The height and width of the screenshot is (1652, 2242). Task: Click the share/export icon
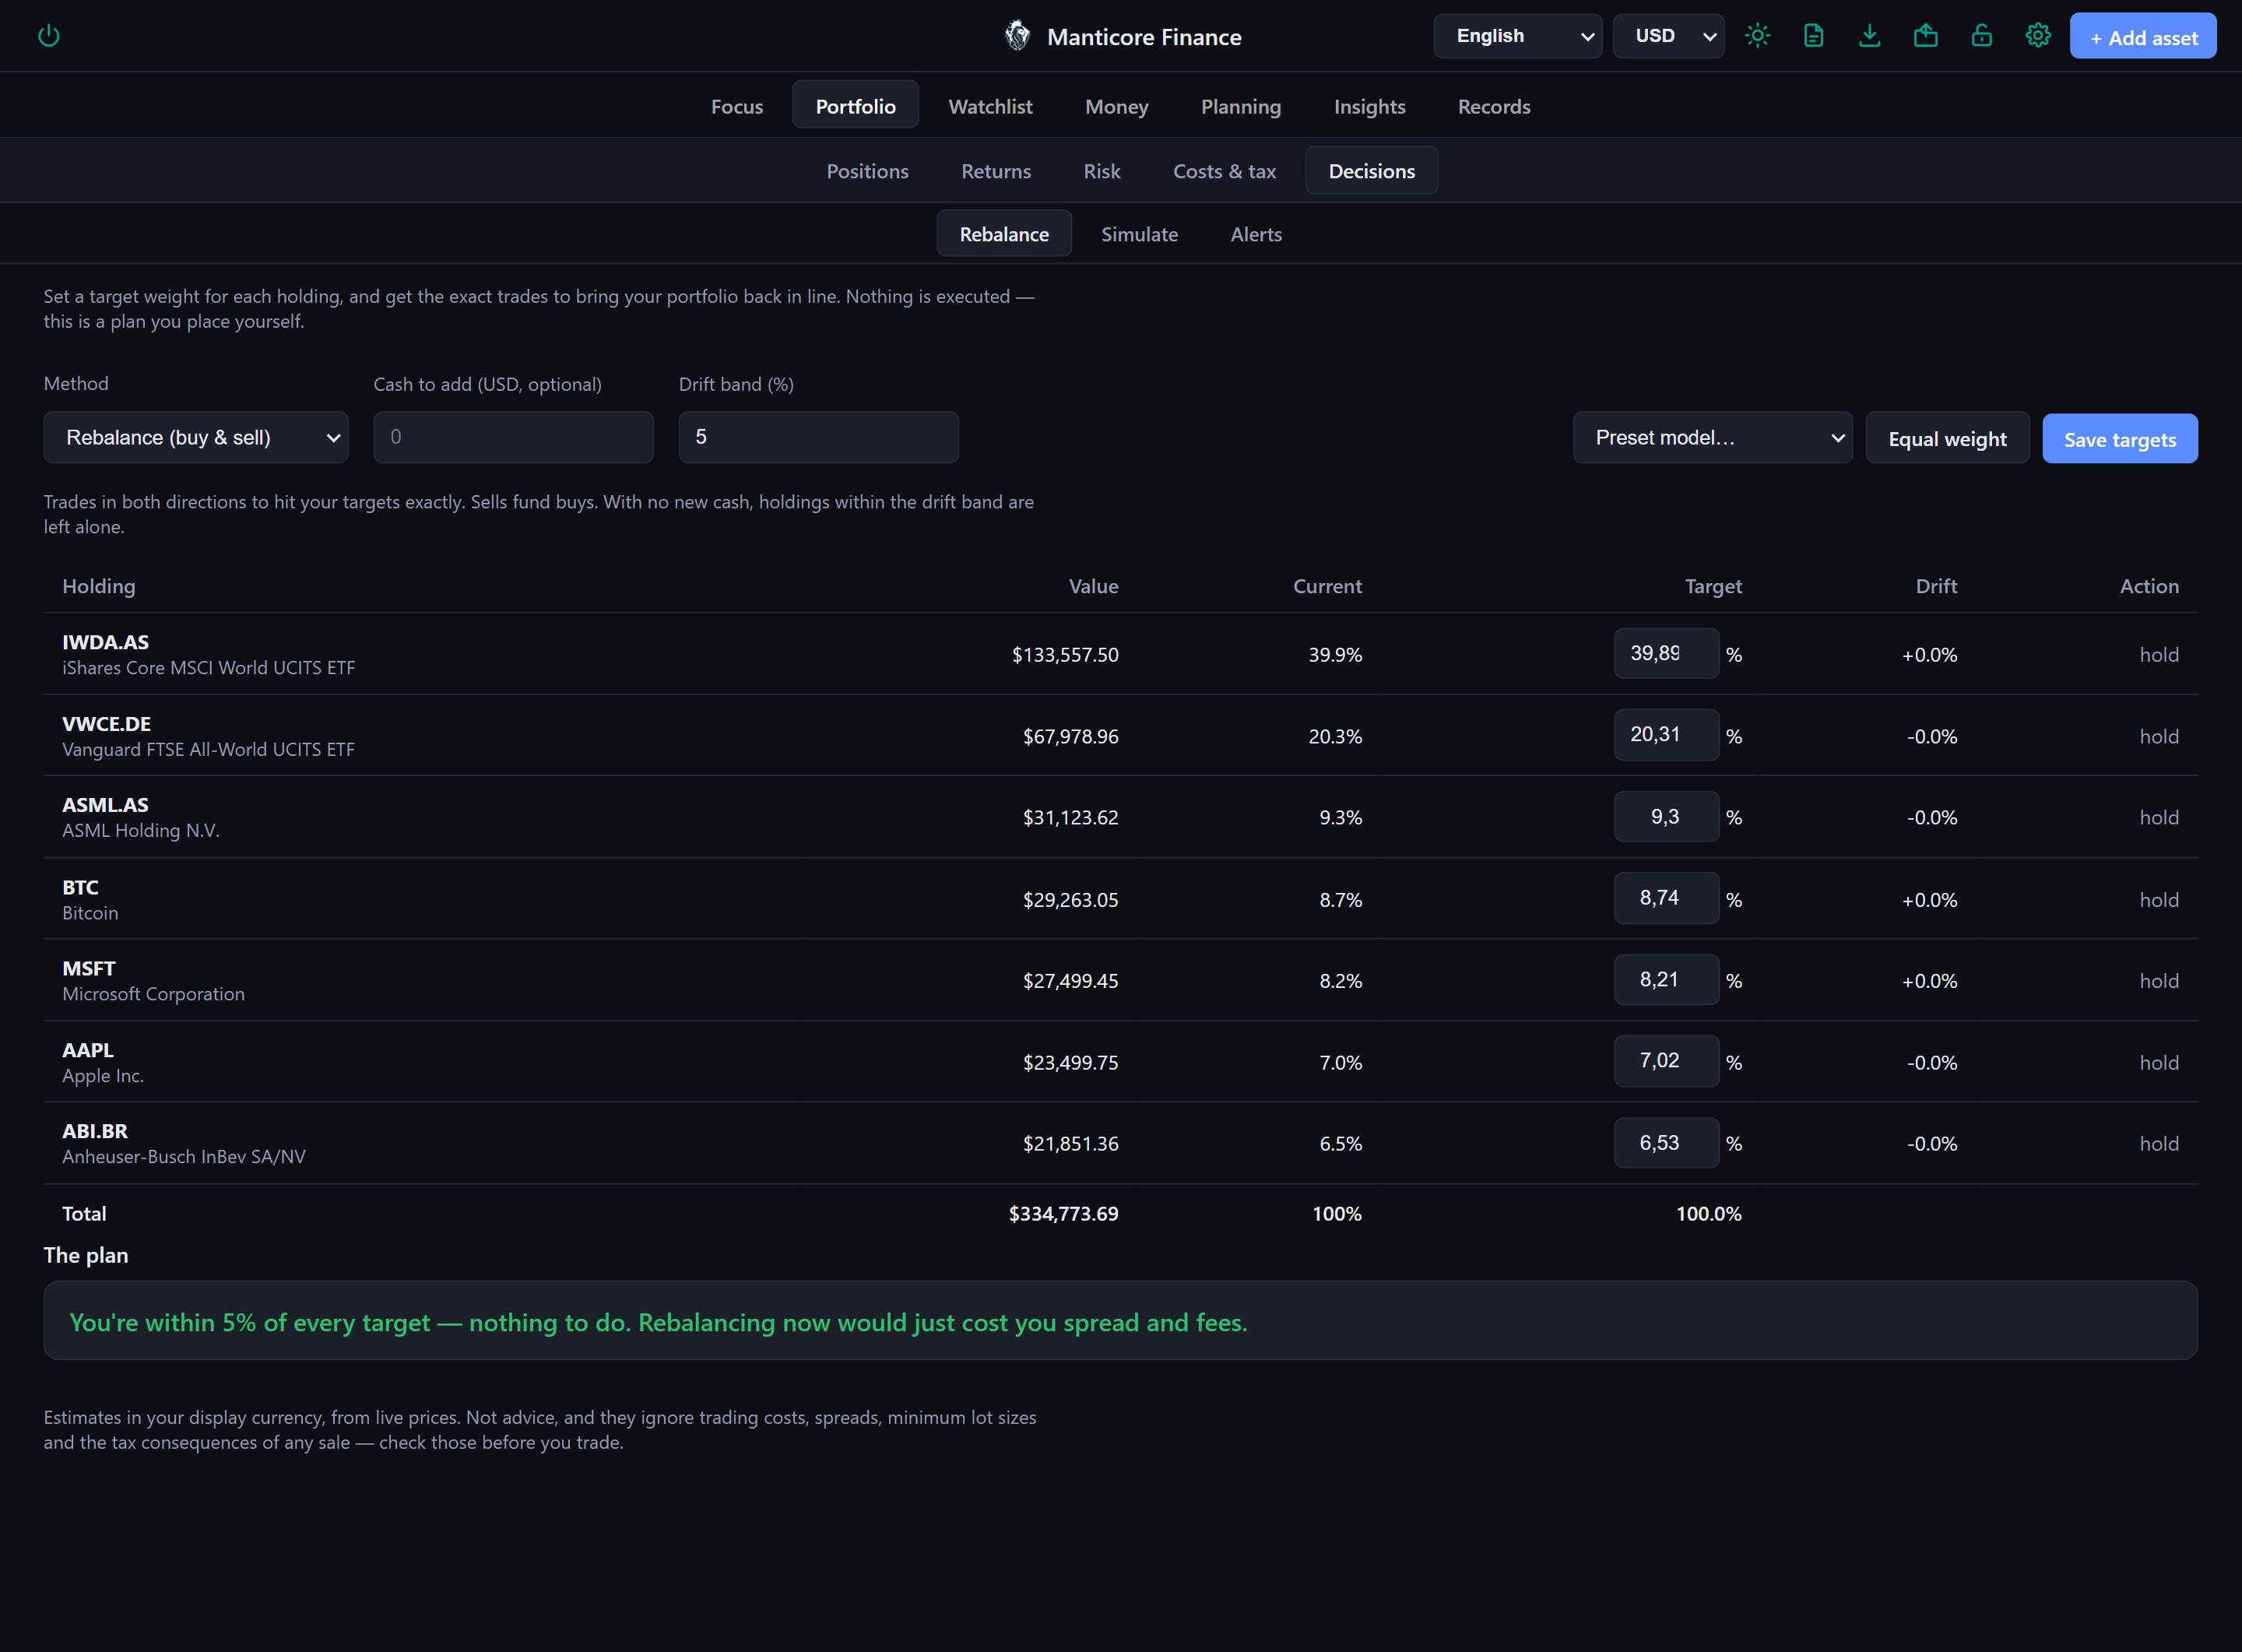[1925, 36]
